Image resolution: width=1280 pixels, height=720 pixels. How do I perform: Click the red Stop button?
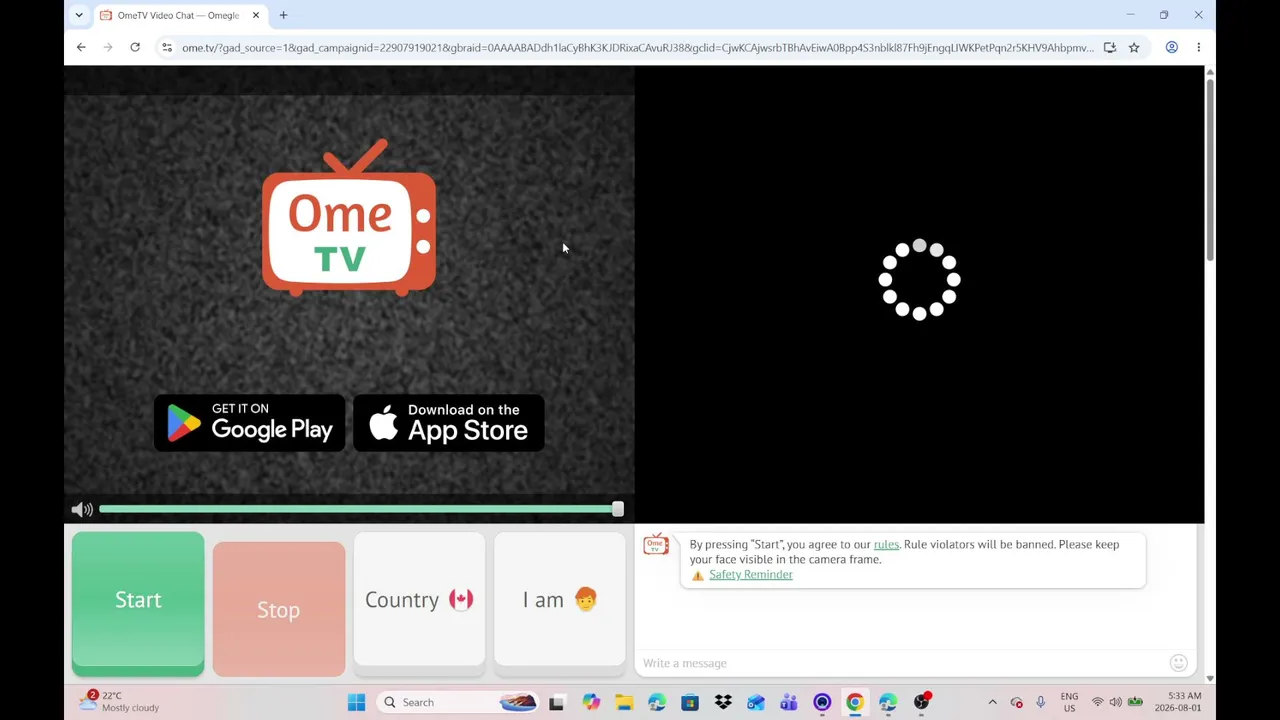279,609
